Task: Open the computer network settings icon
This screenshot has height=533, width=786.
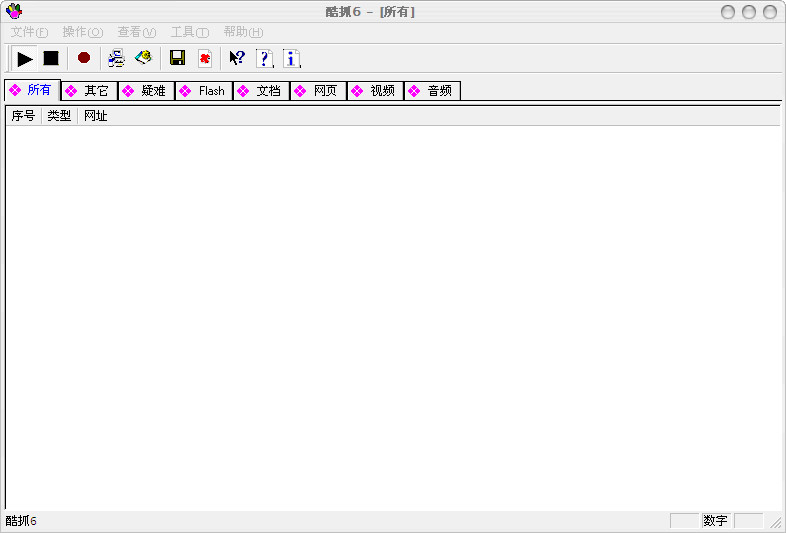Action: coord(116,58)
